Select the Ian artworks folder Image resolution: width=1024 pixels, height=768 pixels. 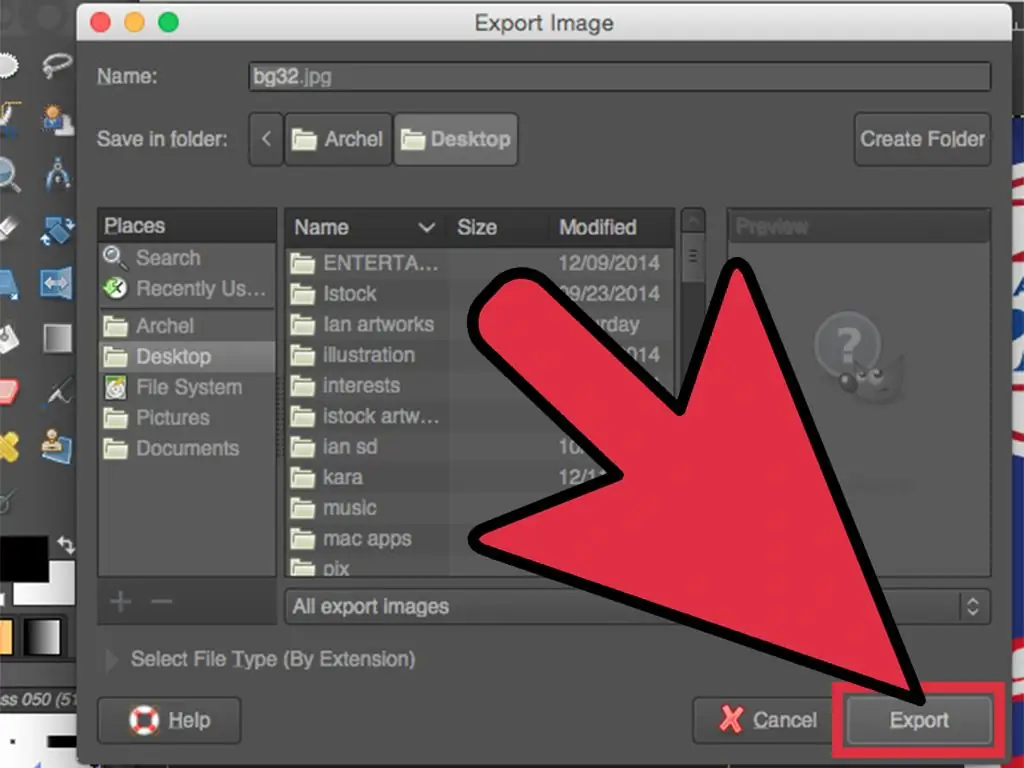coord(479,325)
